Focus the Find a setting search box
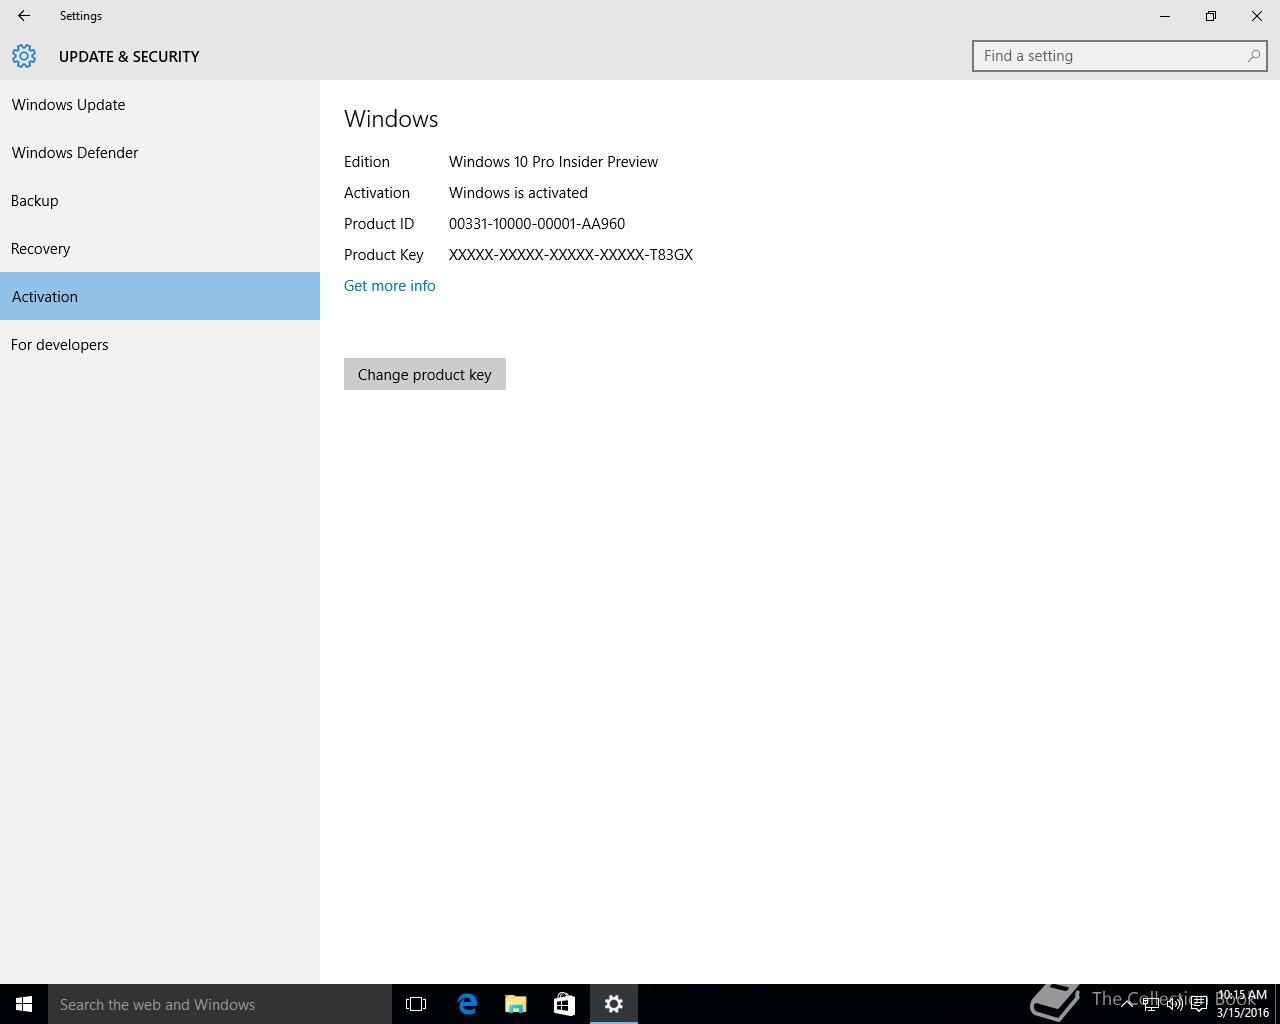 coord(1119,56)
